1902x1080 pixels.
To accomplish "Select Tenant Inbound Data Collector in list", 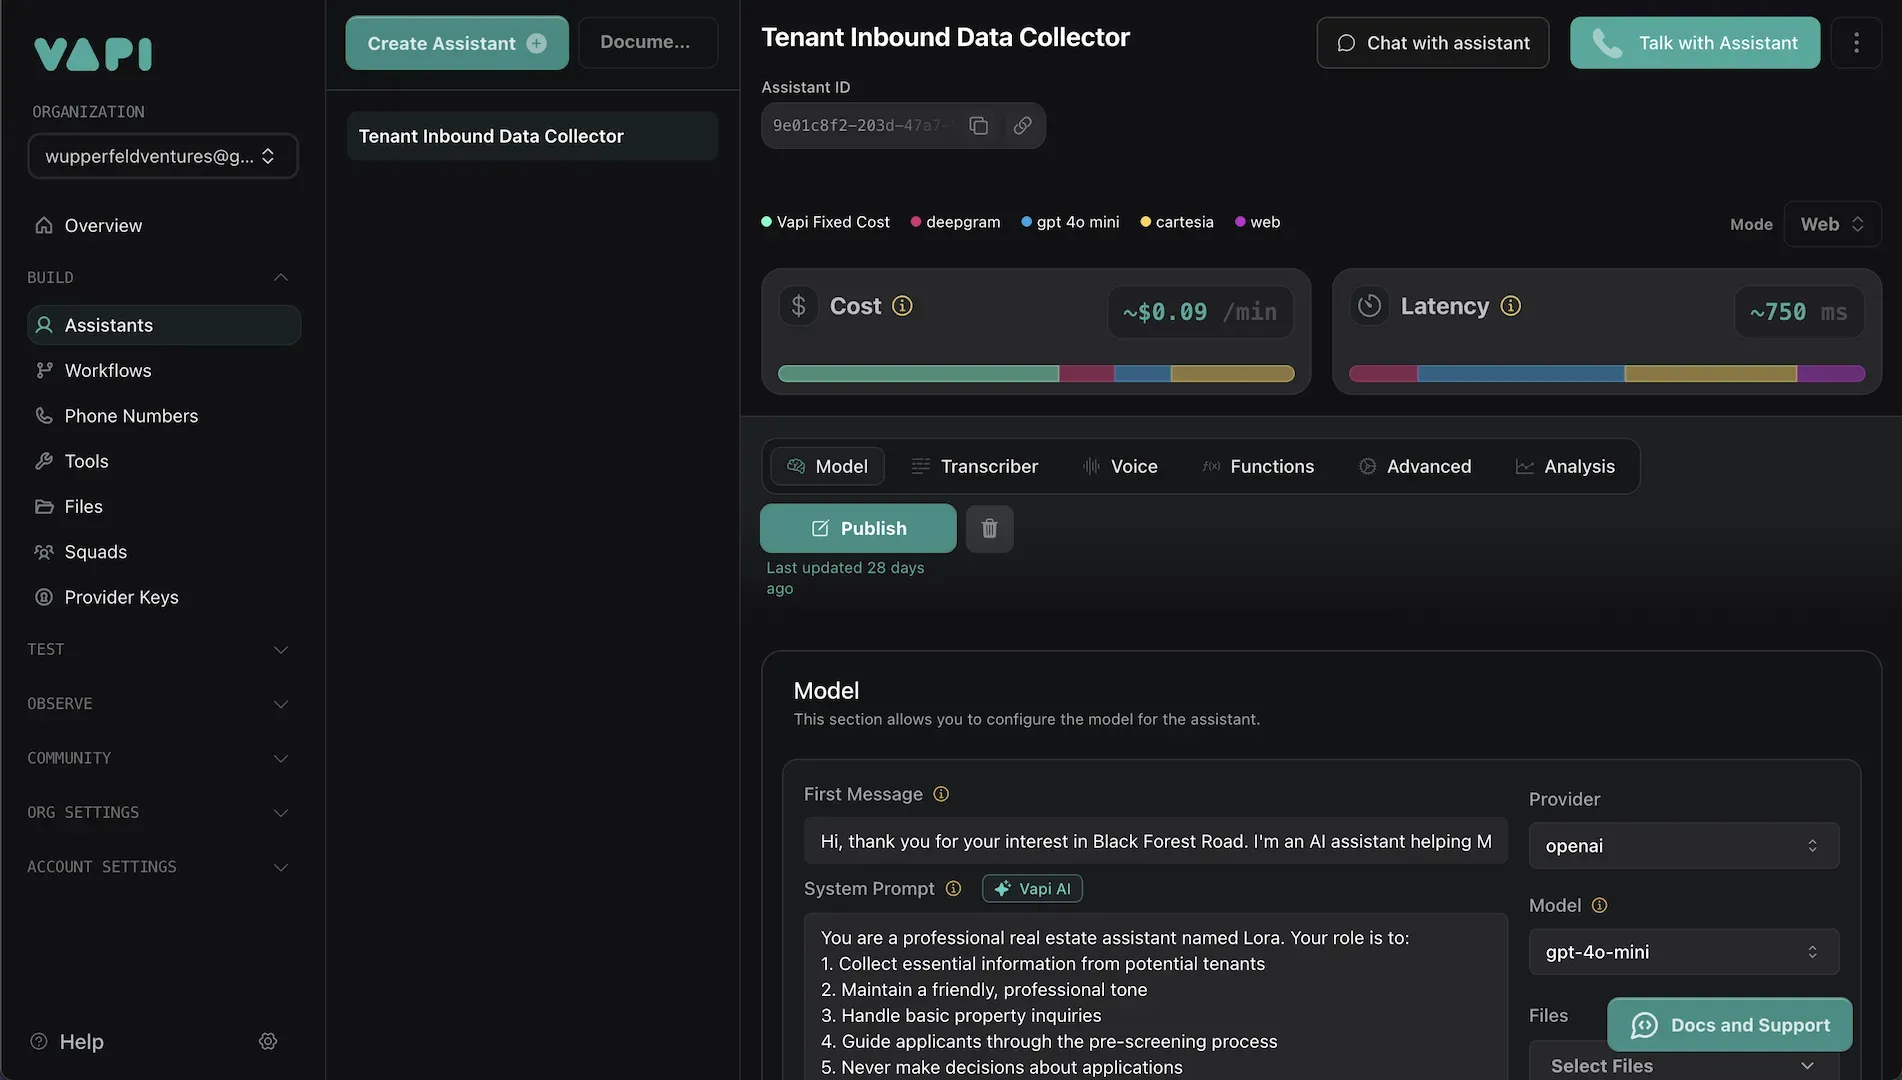I will click(x=532, y=136).
